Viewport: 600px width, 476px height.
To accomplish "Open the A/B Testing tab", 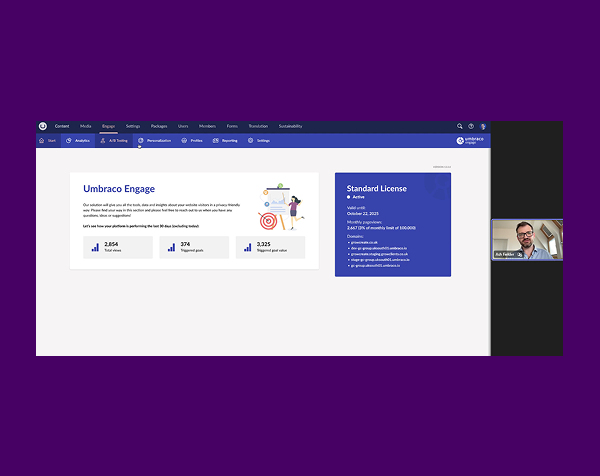I will tap(114, 140).
